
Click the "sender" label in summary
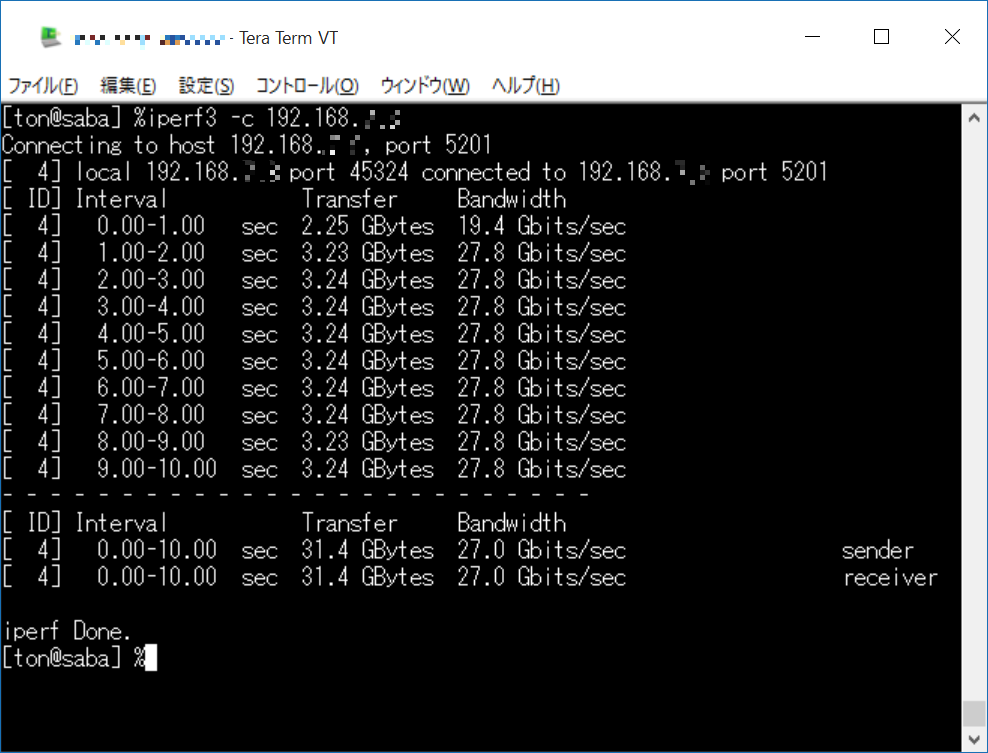[877, 550]
